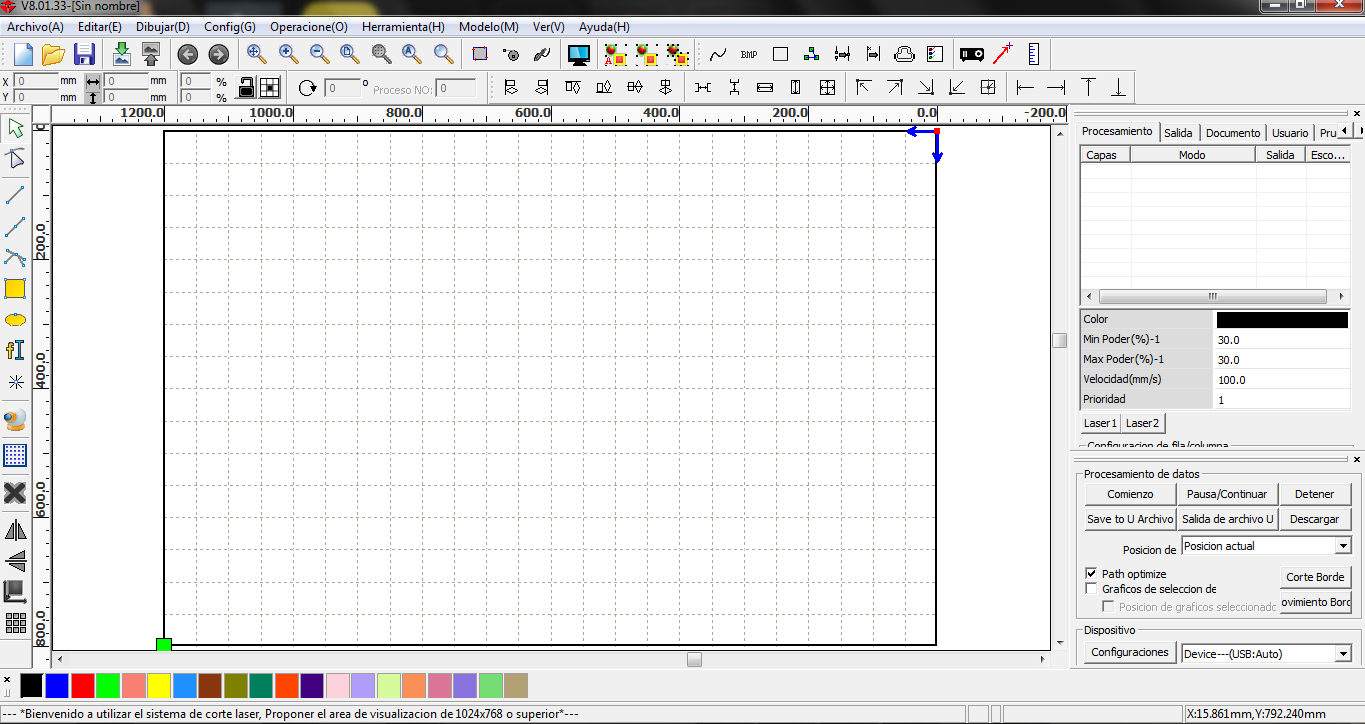The image size is (1365, 724).
Task: Toggle the proportional lock padlock icon
Action: [246, 87]
